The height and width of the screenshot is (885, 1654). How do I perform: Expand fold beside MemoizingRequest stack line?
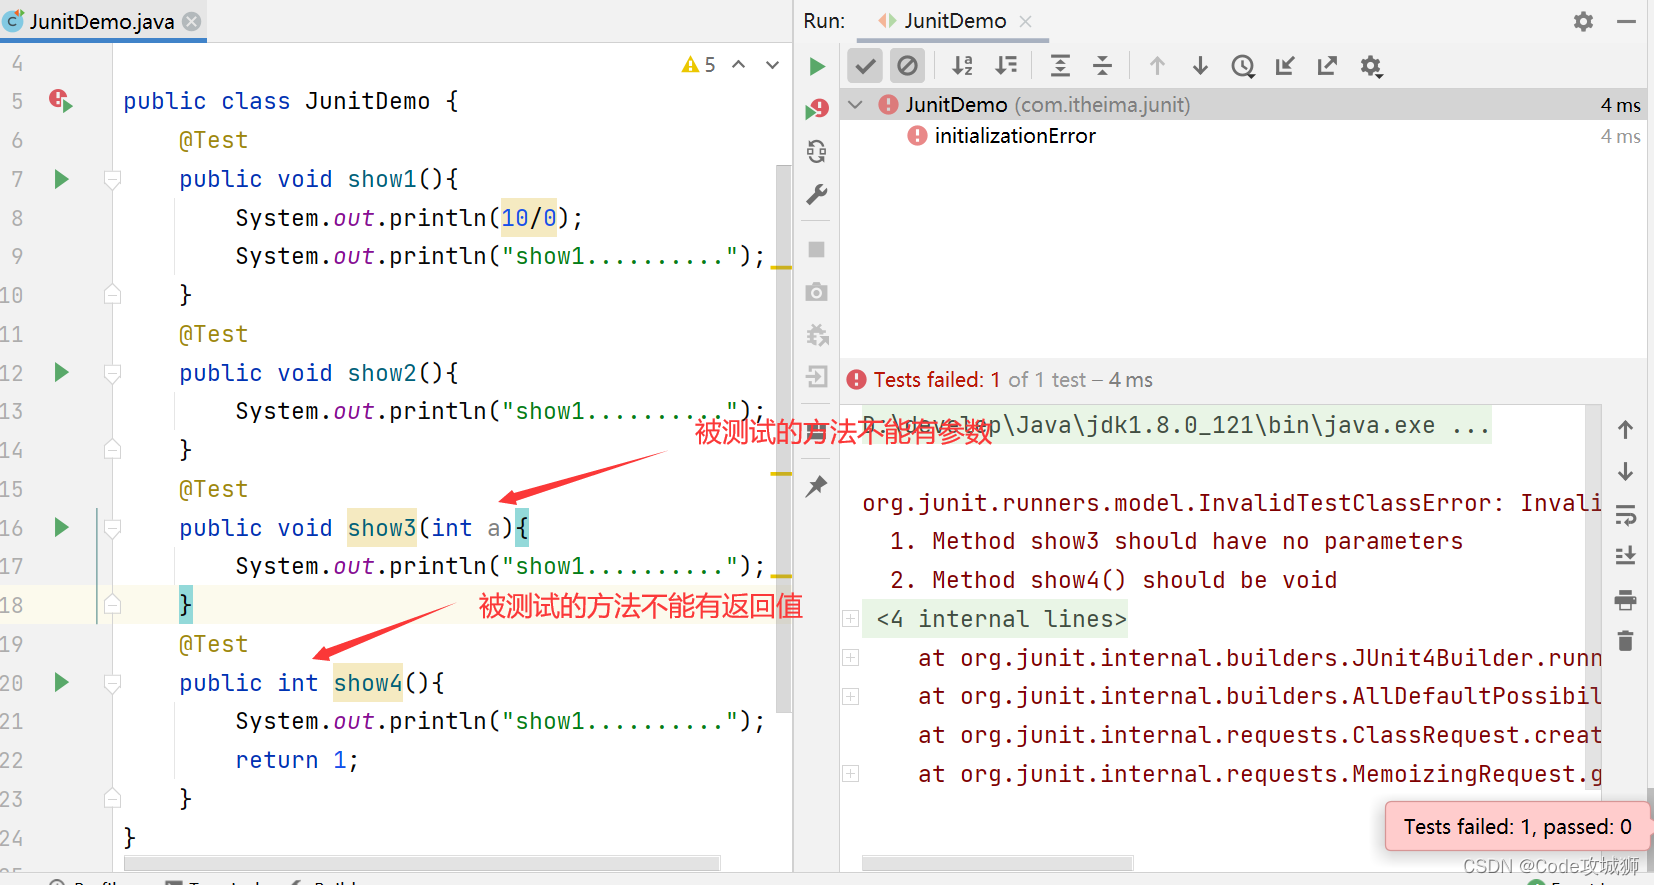[851, 774]
